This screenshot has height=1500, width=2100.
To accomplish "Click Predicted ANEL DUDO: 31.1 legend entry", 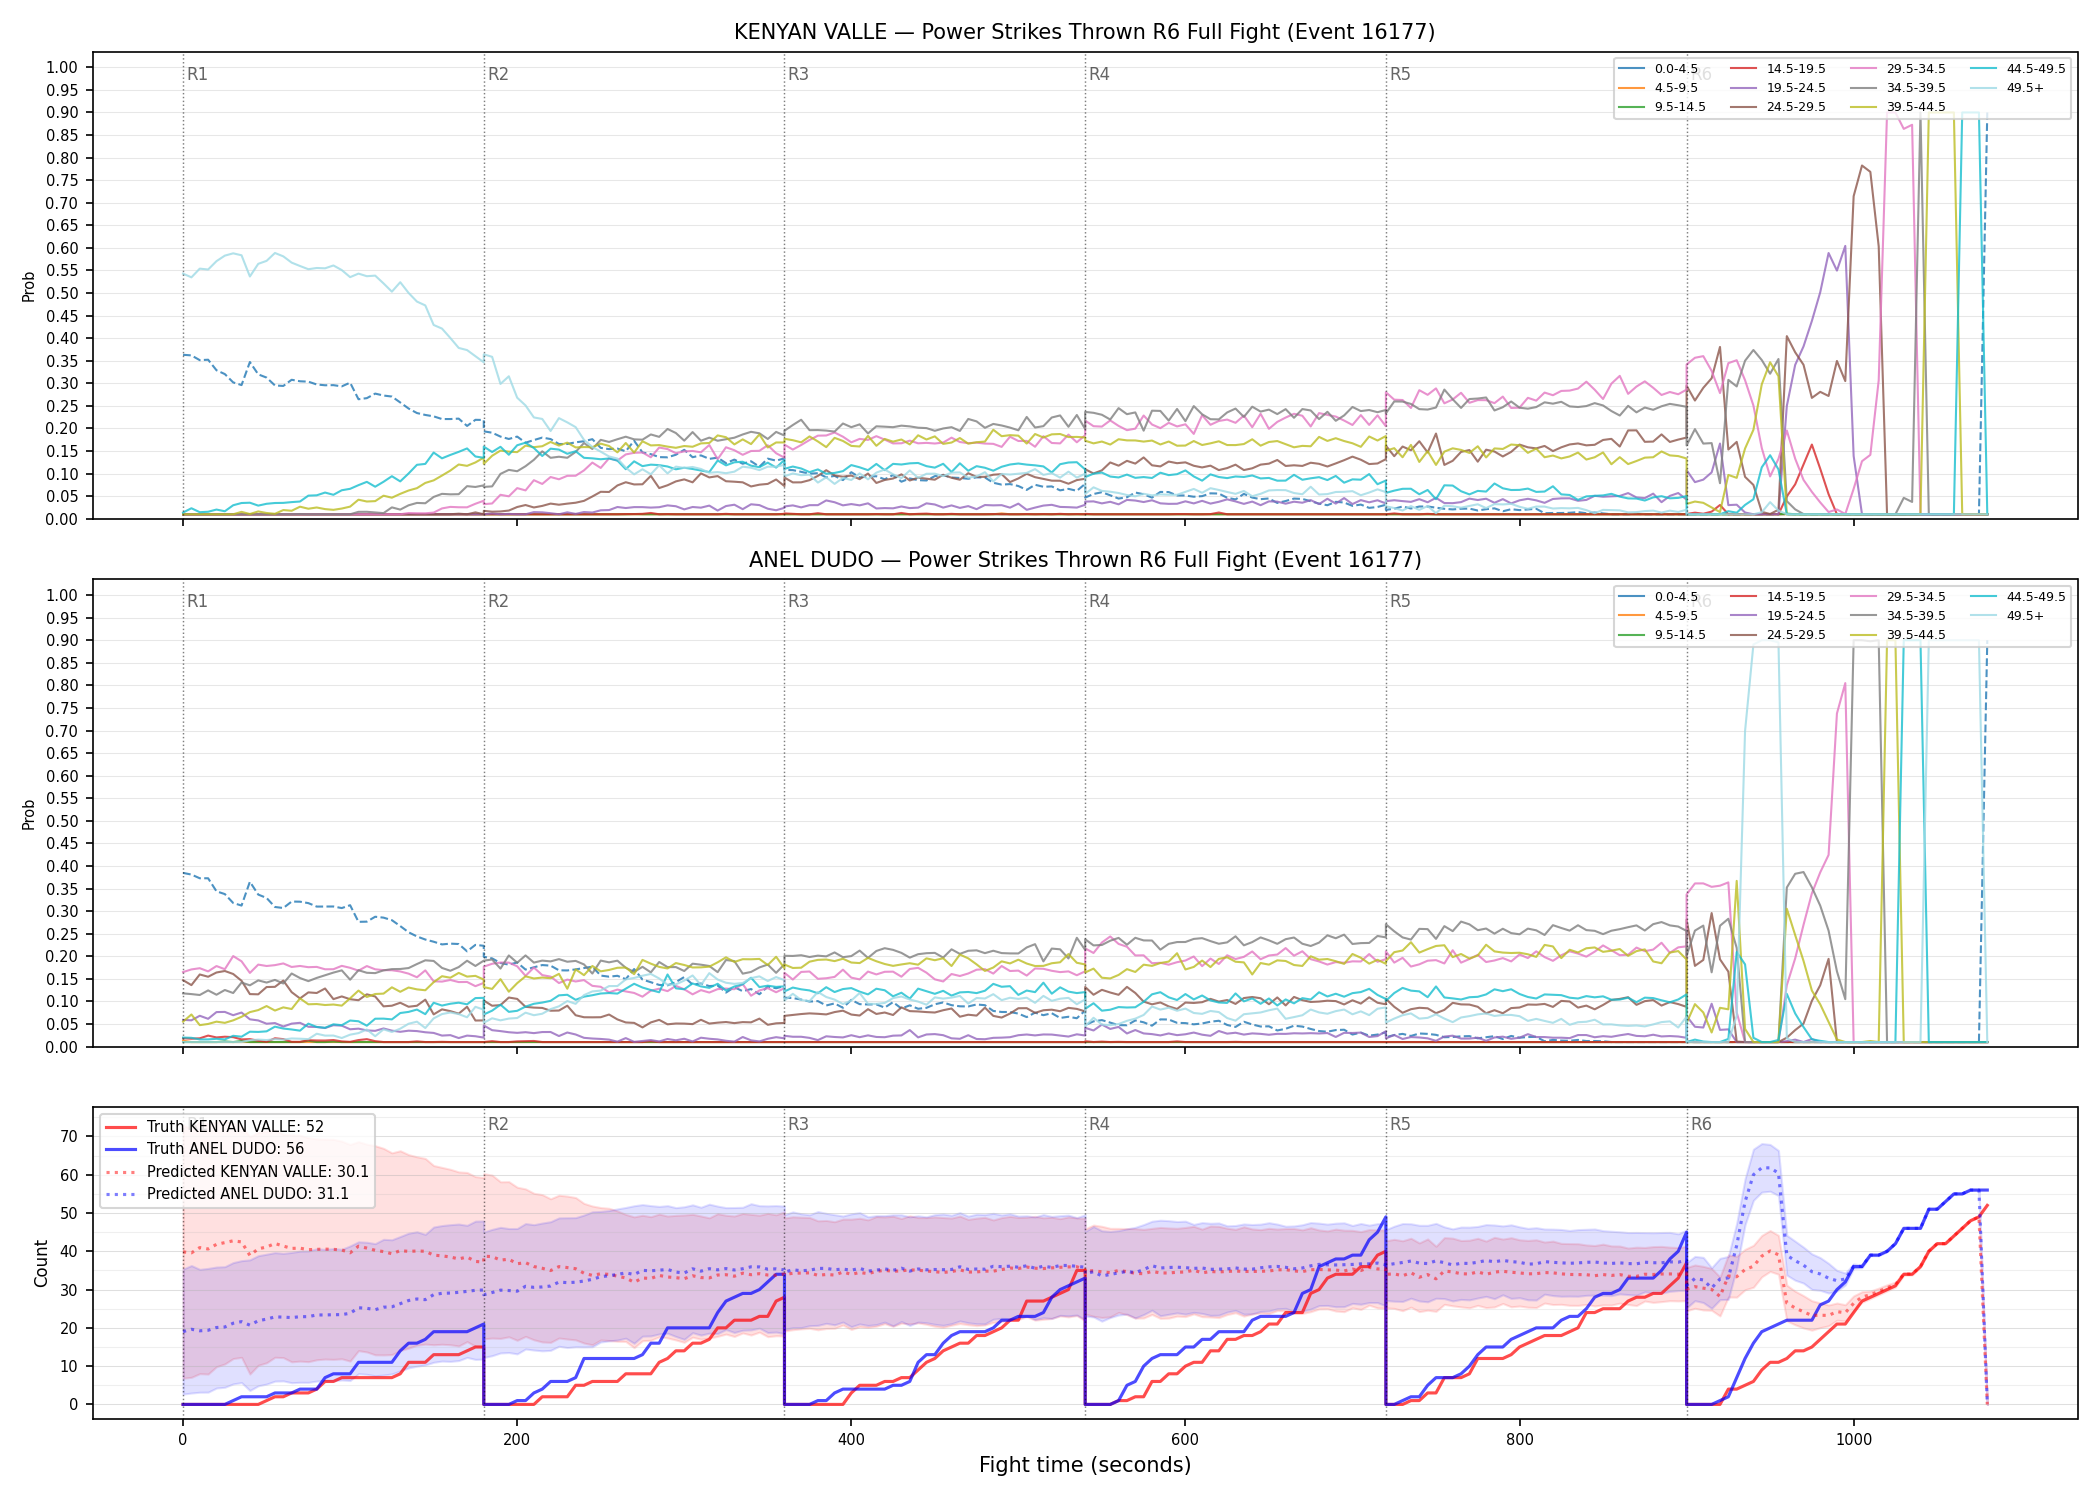I will 227,1194.
